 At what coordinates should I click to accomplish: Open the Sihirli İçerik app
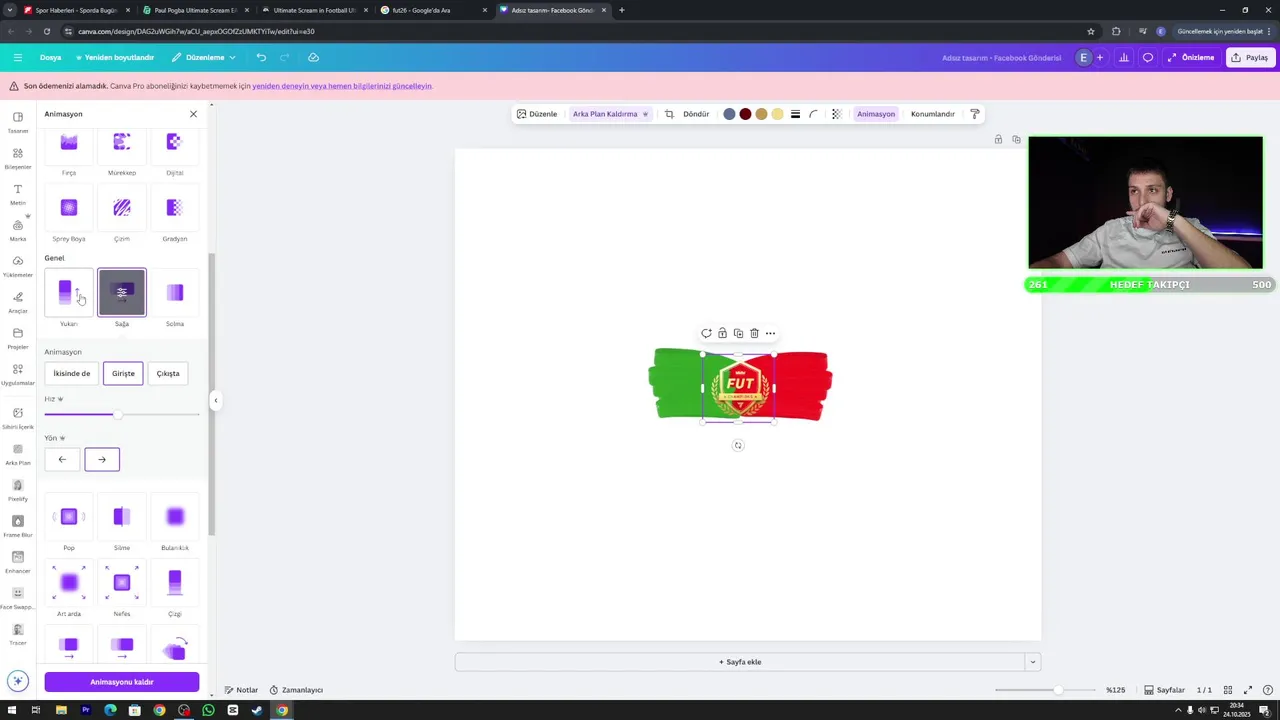pos(18,418)
